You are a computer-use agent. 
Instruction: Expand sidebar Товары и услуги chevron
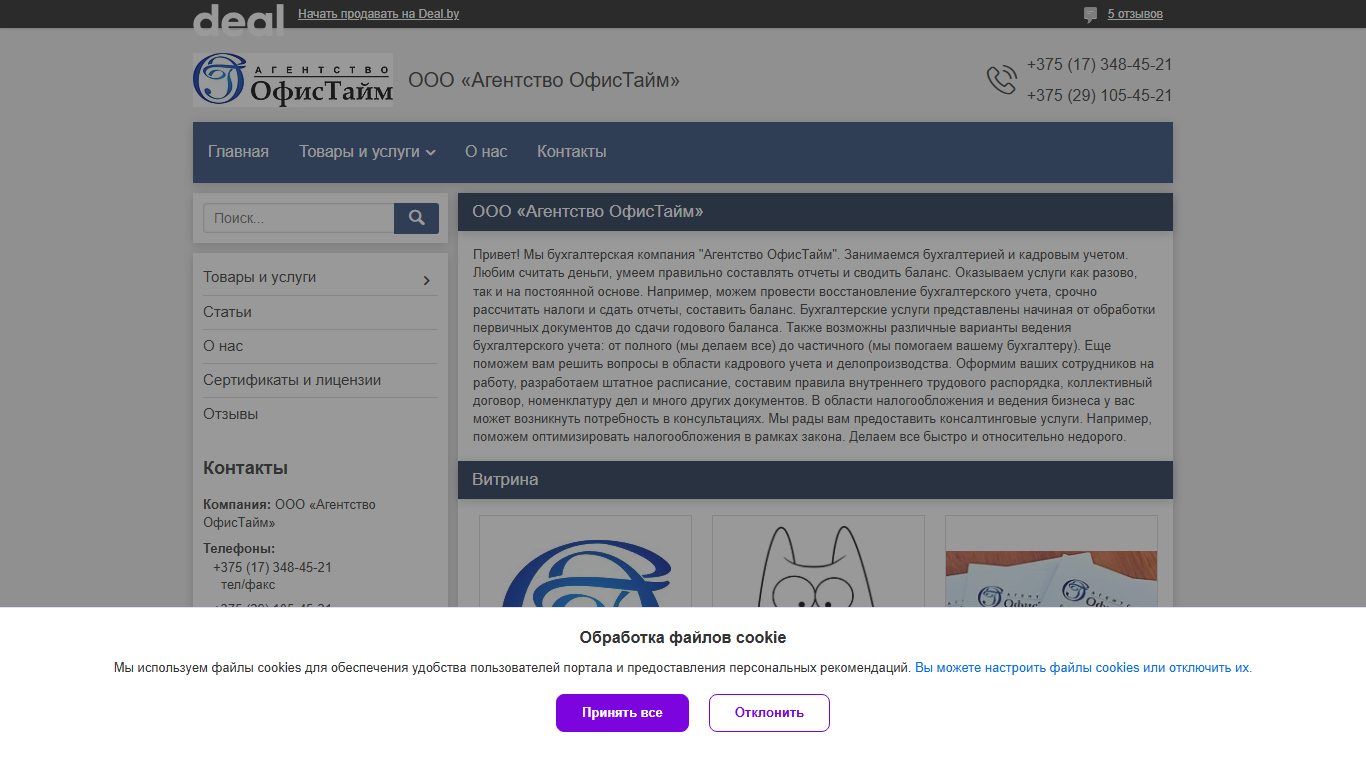click(x=427, y=280)
